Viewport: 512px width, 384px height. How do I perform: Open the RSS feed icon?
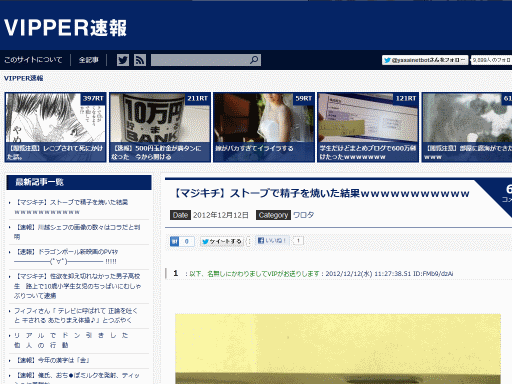coord(140,60)
